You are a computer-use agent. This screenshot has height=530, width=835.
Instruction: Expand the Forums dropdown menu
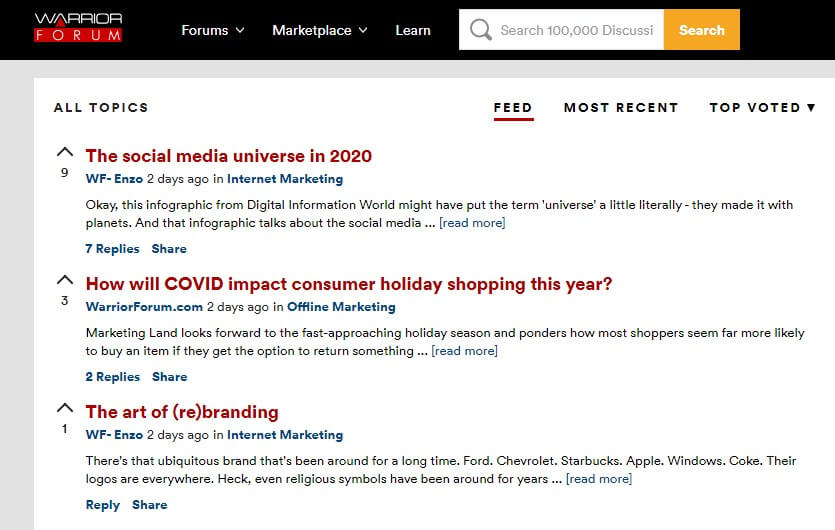(213, 30)
